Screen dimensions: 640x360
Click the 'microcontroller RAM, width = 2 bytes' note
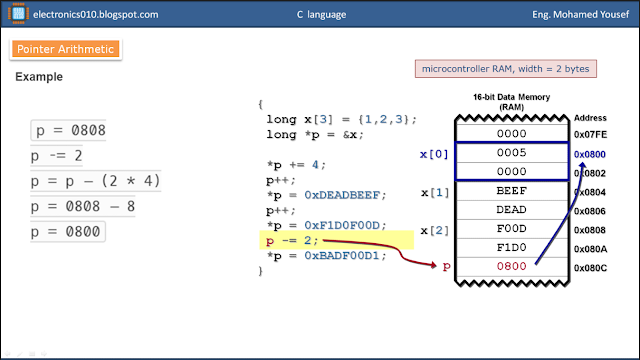tap(506, 69)
